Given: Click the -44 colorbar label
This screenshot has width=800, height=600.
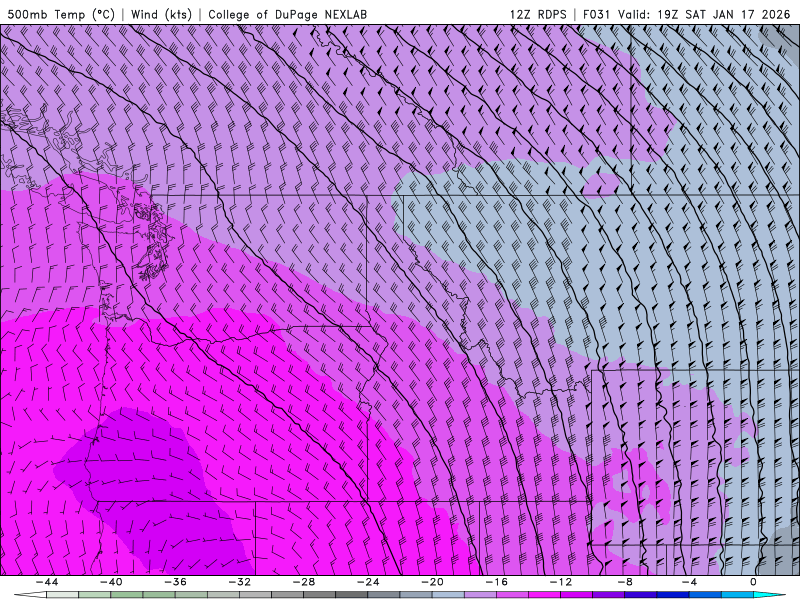Looking at the screenshot, I should [47, 582].
